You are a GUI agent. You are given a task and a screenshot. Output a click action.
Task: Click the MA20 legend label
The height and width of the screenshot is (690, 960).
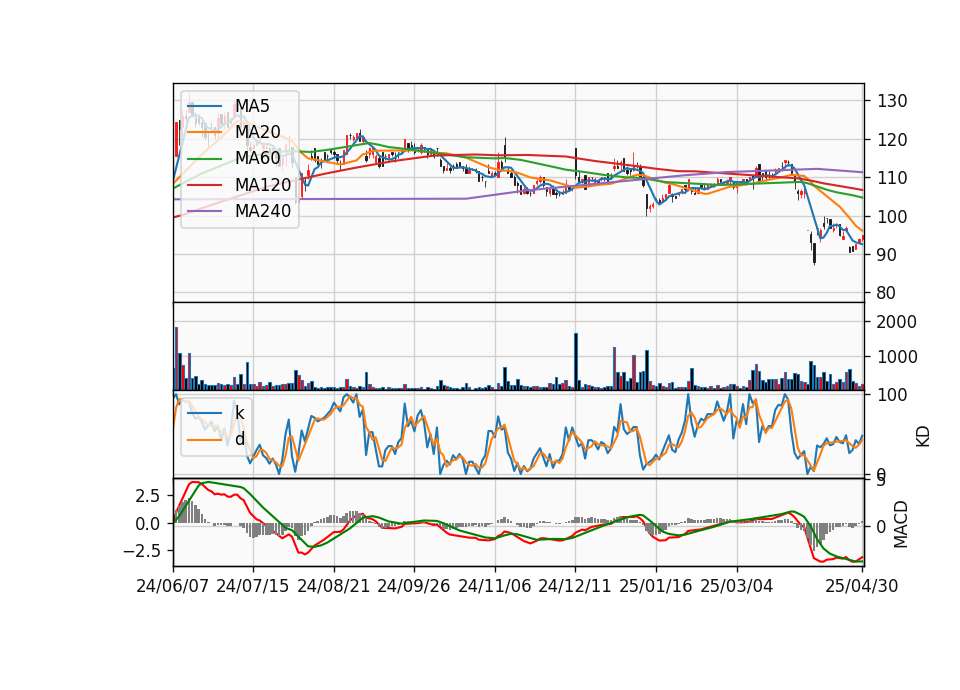[258, 132]
